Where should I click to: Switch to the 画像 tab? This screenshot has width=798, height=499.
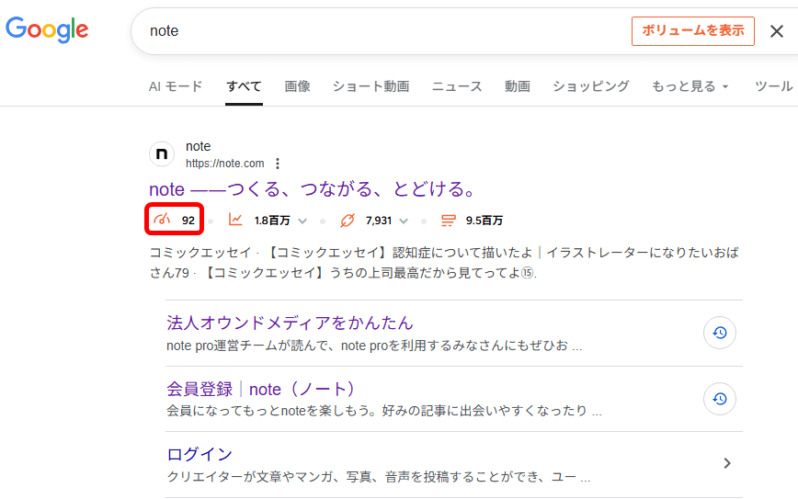[297, 87]
